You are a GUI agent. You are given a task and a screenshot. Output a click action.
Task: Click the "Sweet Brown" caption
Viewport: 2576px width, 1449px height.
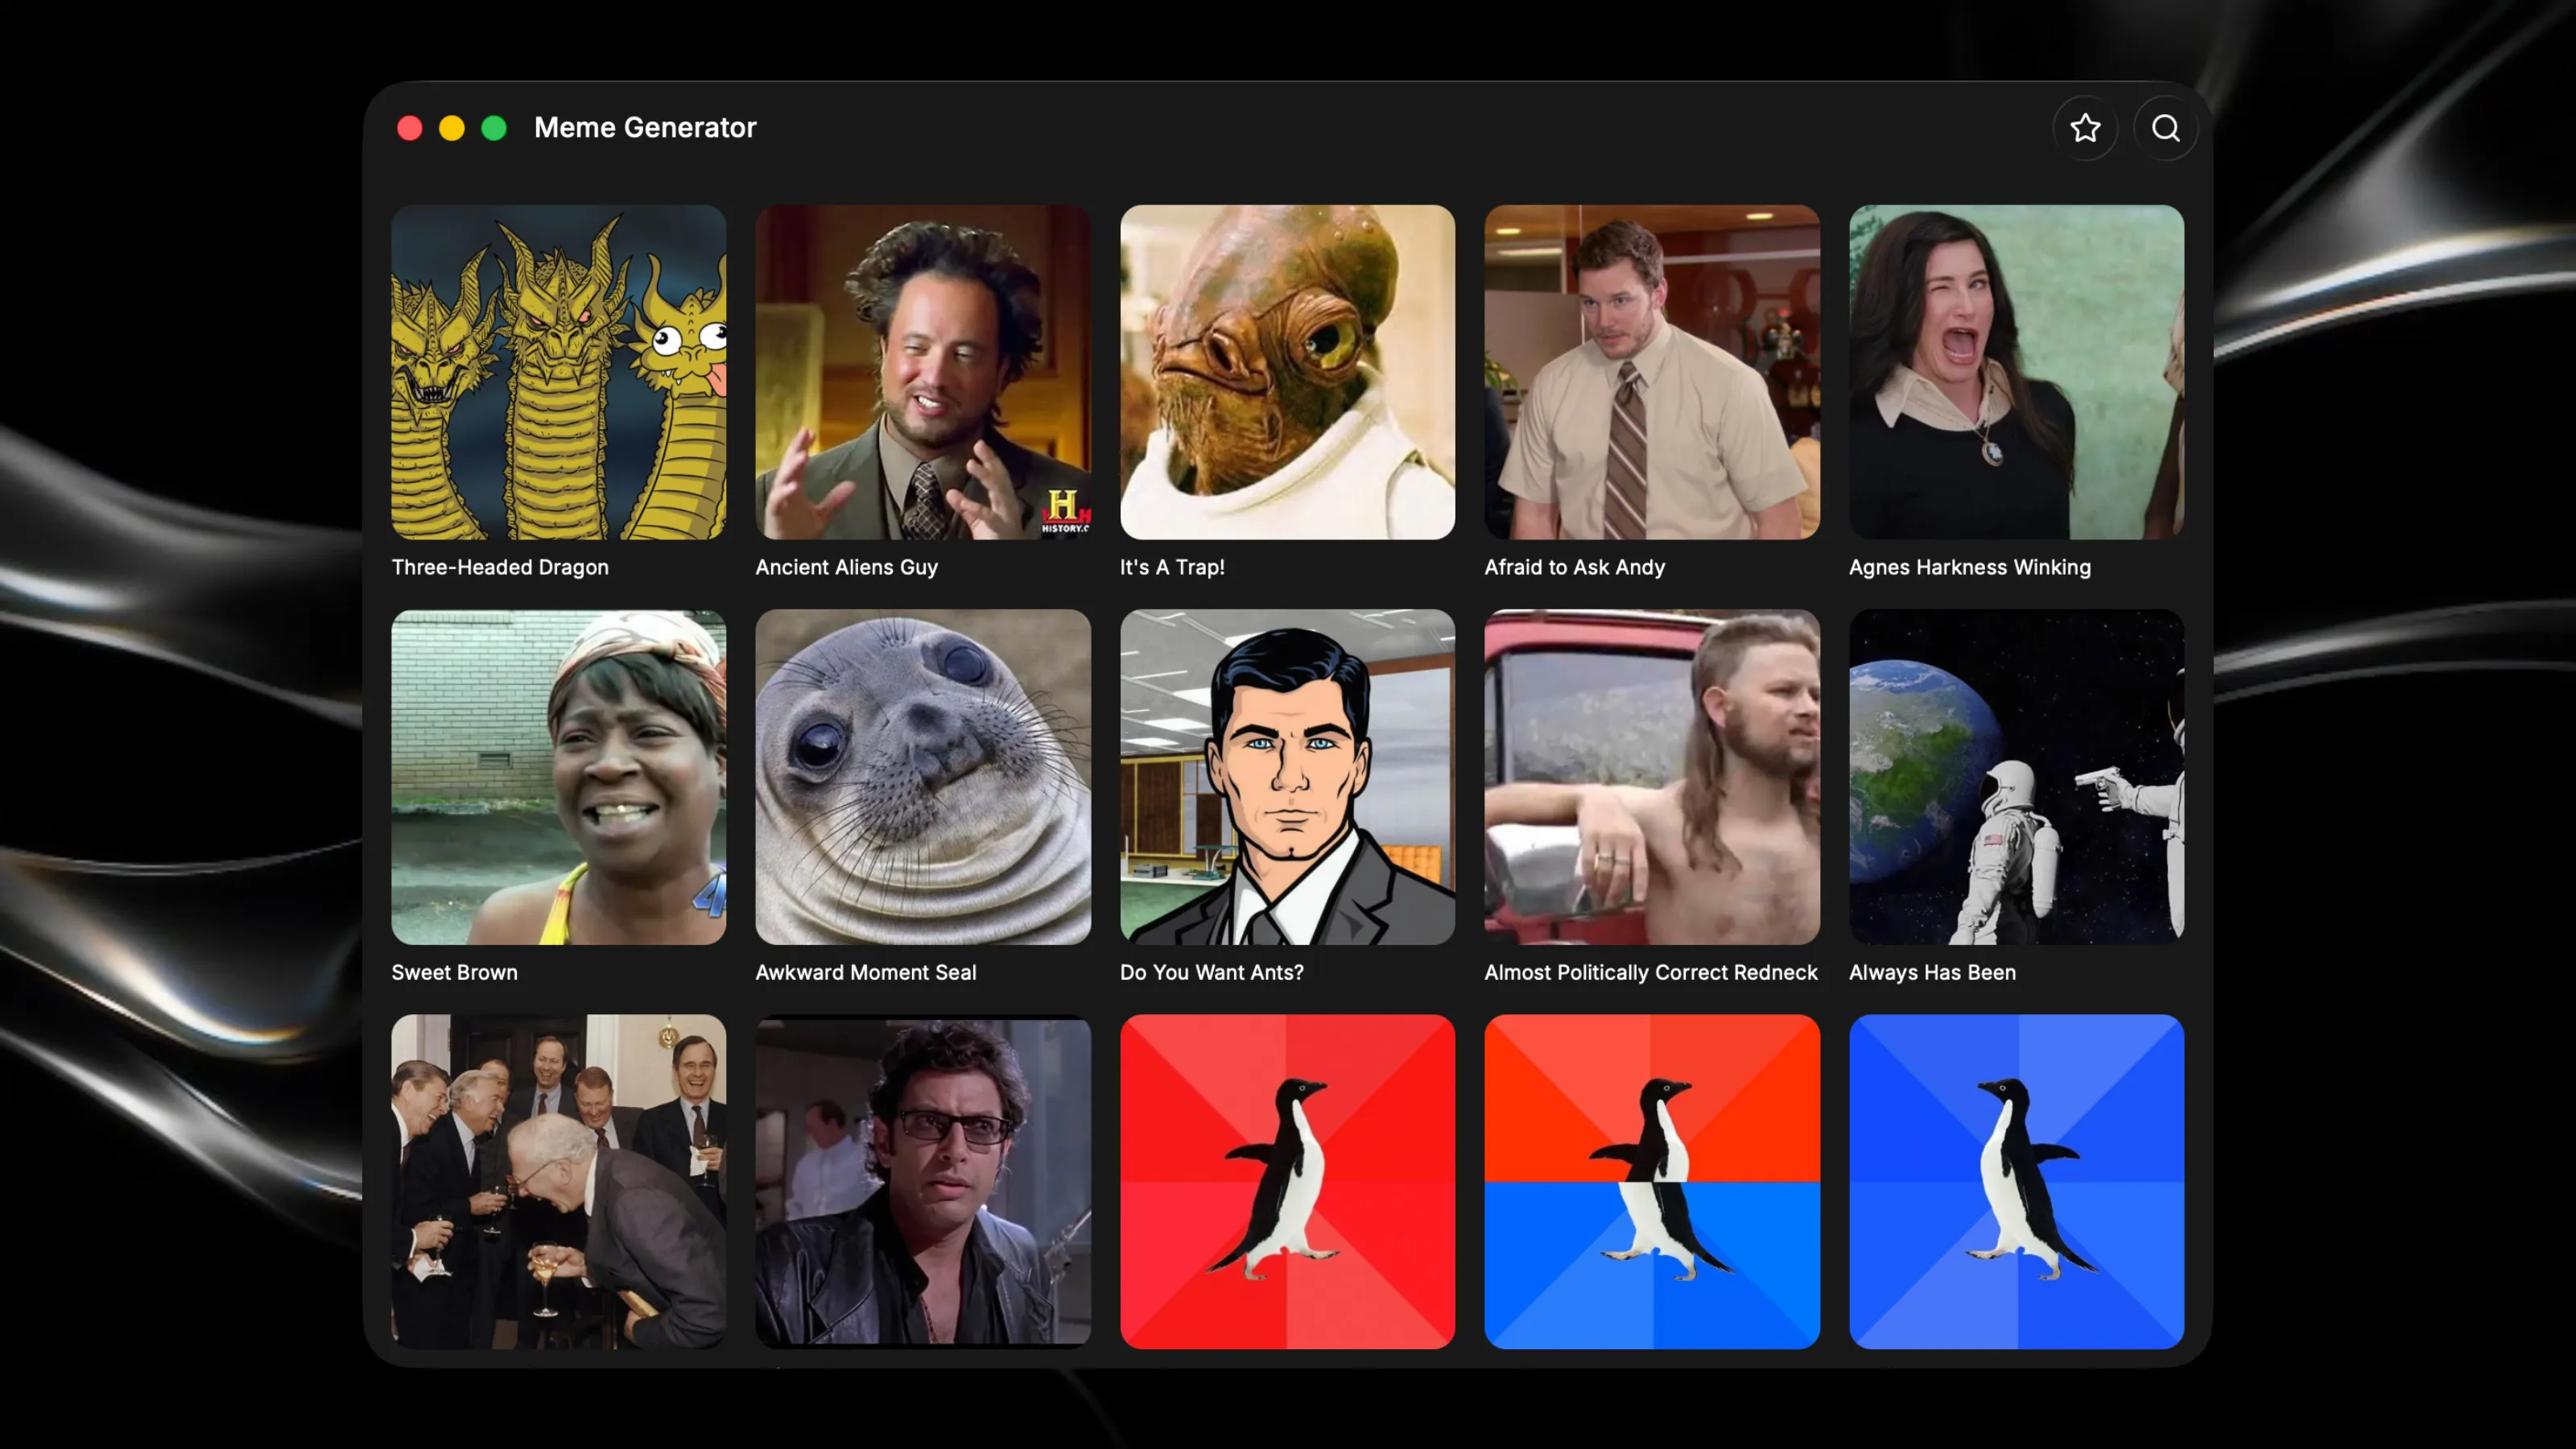coord(455,972)
